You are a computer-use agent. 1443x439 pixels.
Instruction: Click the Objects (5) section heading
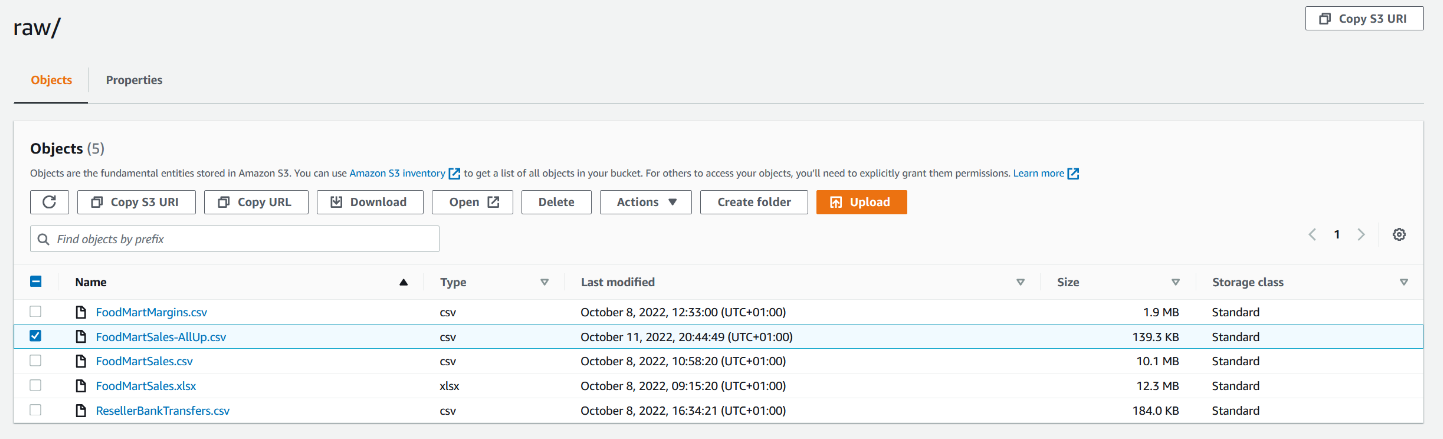pos(67,148)
